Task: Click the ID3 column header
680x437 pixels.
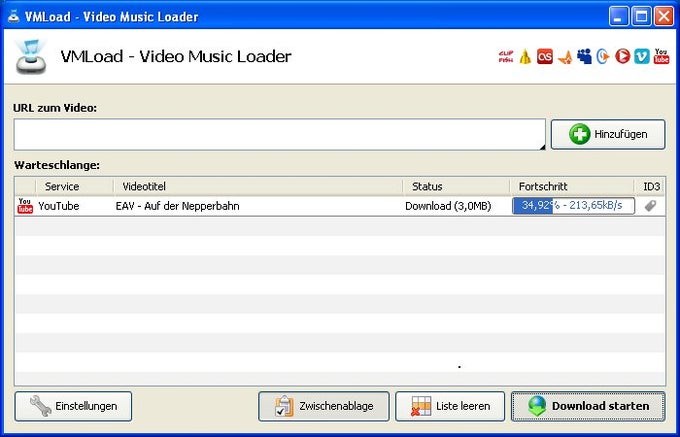Action: coord(651,186)
